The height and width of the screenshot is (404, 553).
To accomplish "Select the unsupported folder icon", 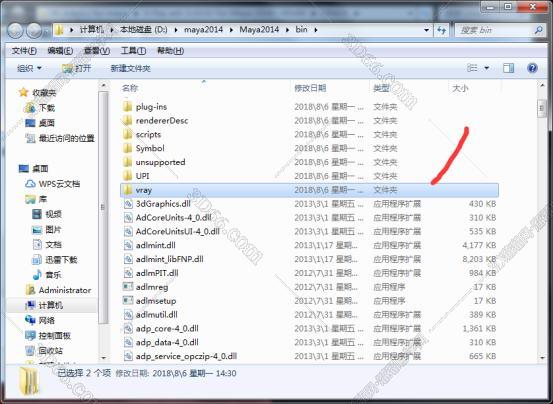I will pos(127,162).
